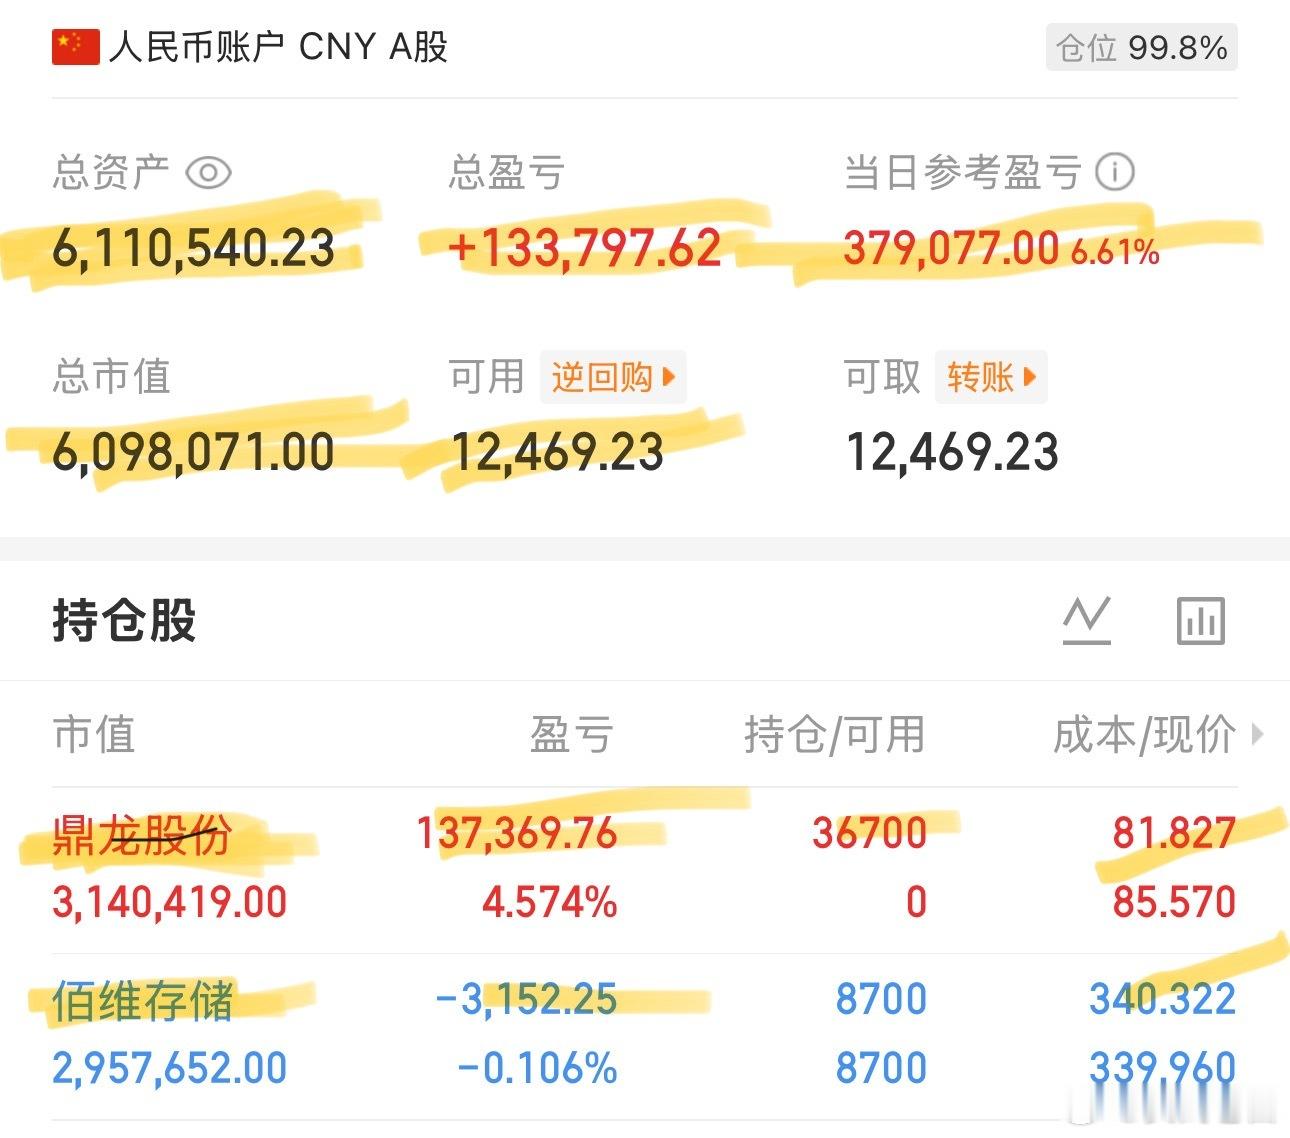
Task: Click 佰维存储 loss percent -0.106%
Action: tap(537, 1068)
